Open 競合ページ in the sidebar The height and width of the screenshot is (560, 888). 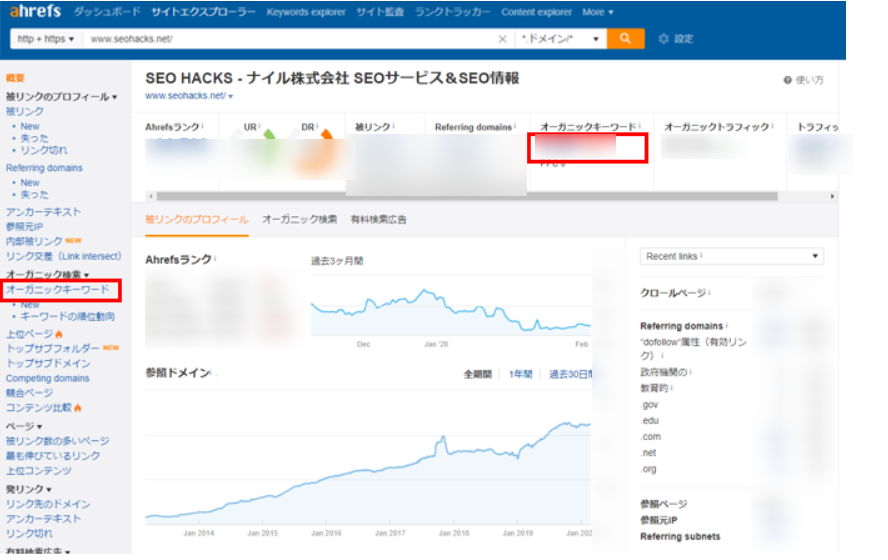pyautogui.click(x=29, y=392)
